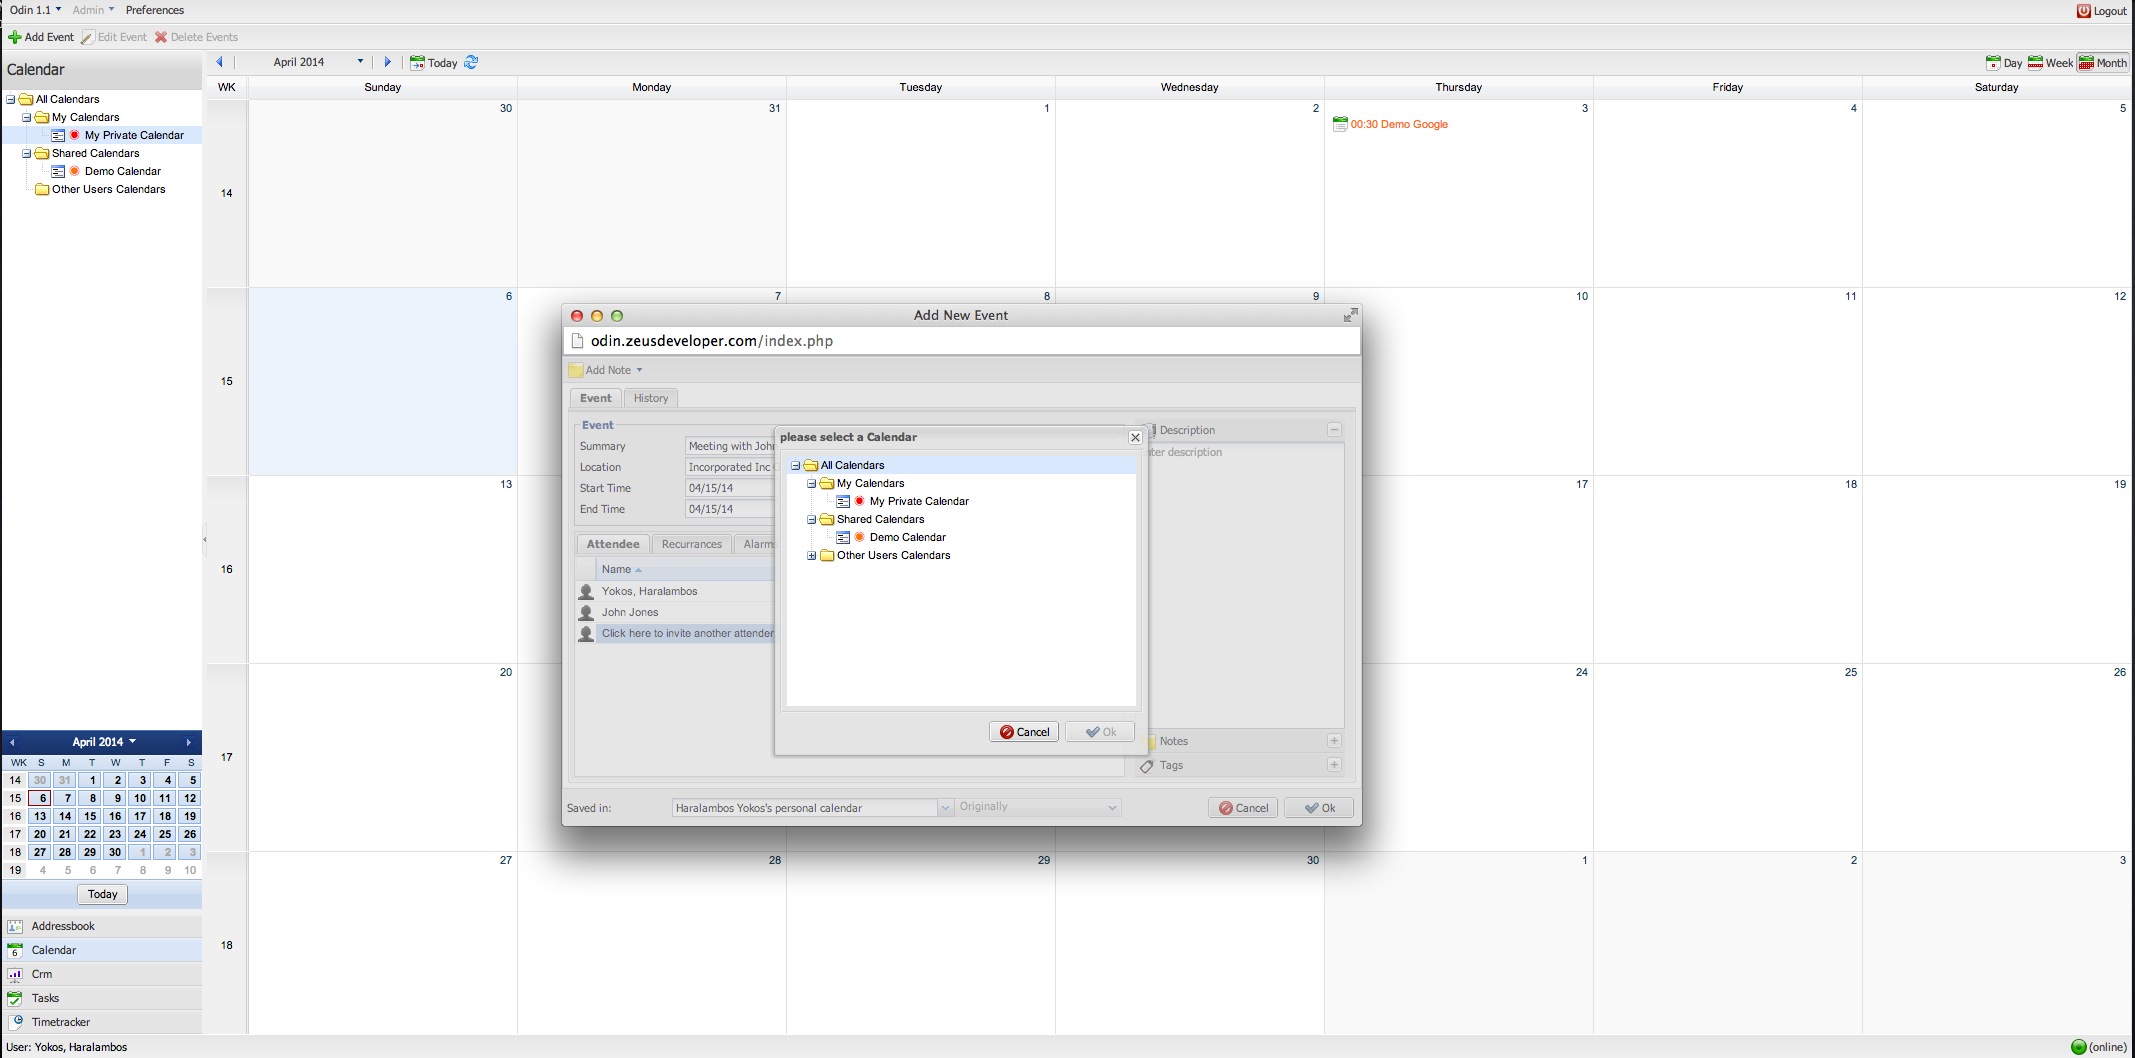Open the Recurrances tab
The height and width of the screenshot is (1058, 2135).
(x=691, y=544)
